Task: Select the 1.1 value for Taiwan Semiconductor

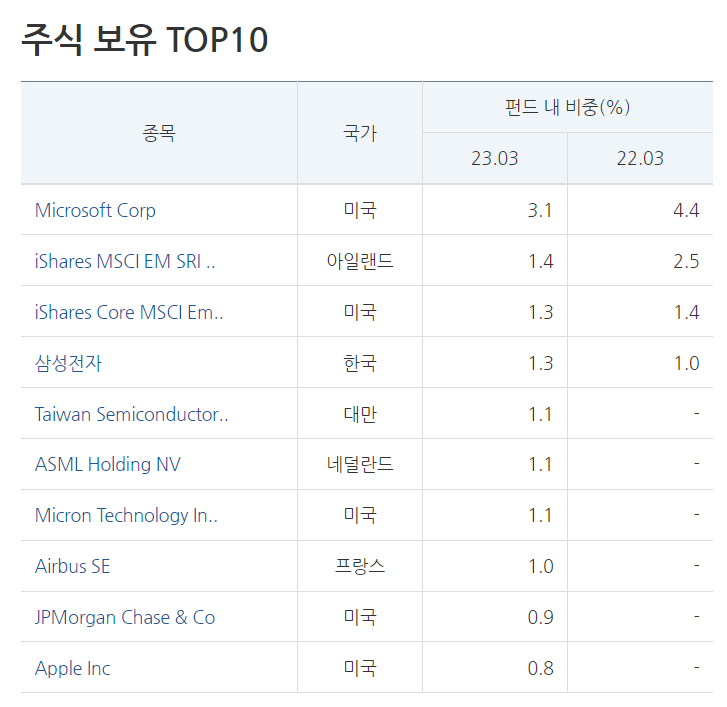Action: click(540, 414)
